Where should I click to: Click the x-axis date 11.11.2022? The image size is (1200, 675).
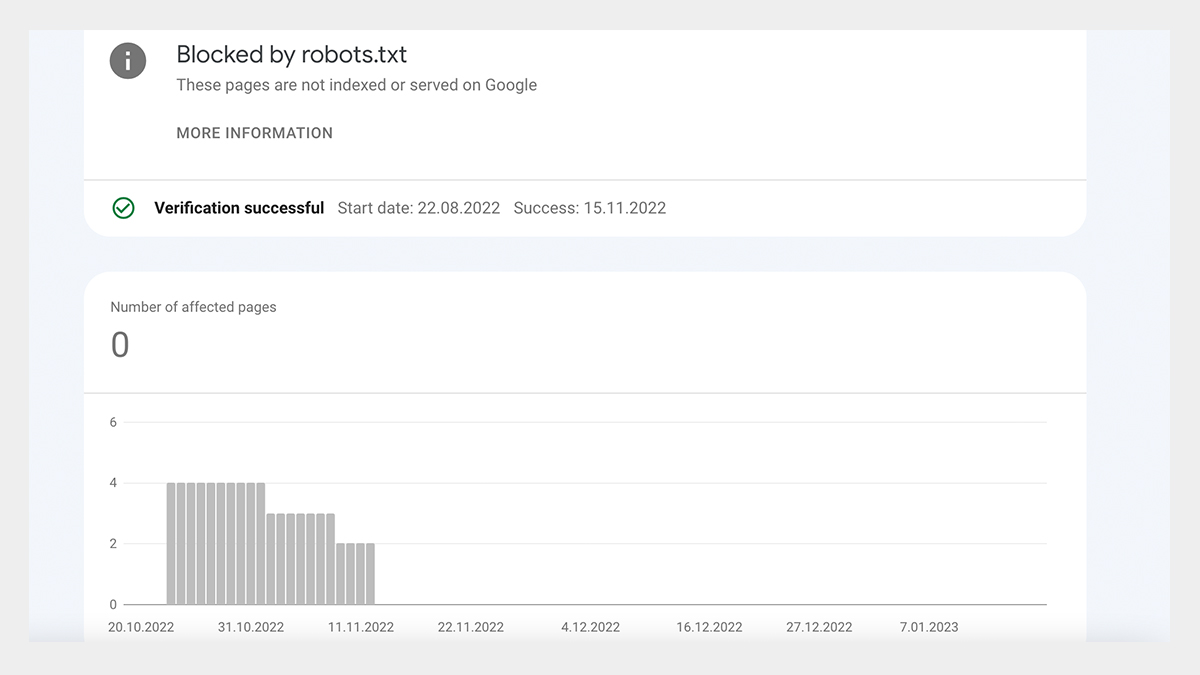point(361,627)
